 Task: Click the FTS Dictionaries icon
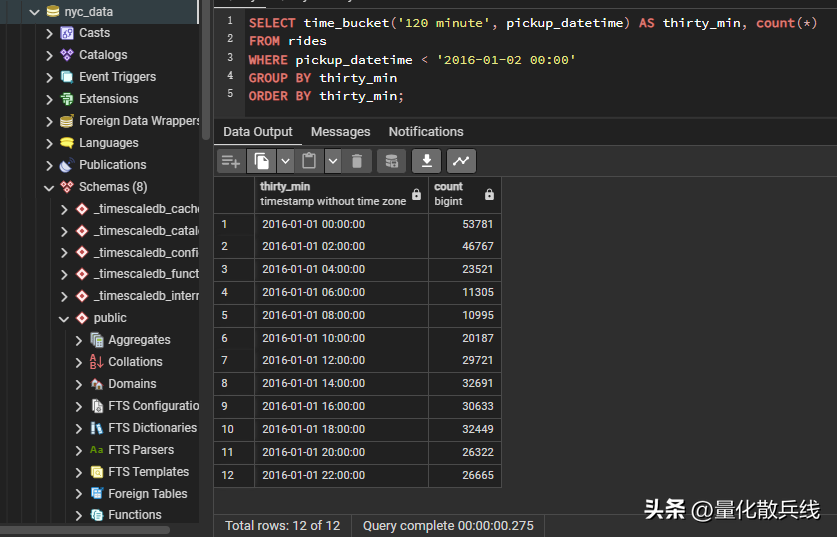pyautogui.click(x=97, y=428)
